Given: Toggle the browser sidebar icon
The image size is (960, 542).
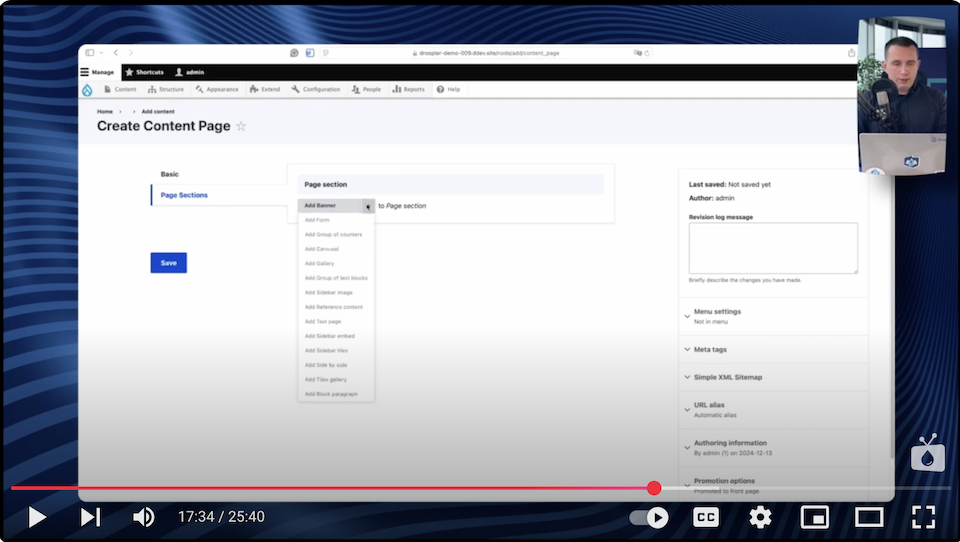Looking at the screenshot, I should [90, 53].
